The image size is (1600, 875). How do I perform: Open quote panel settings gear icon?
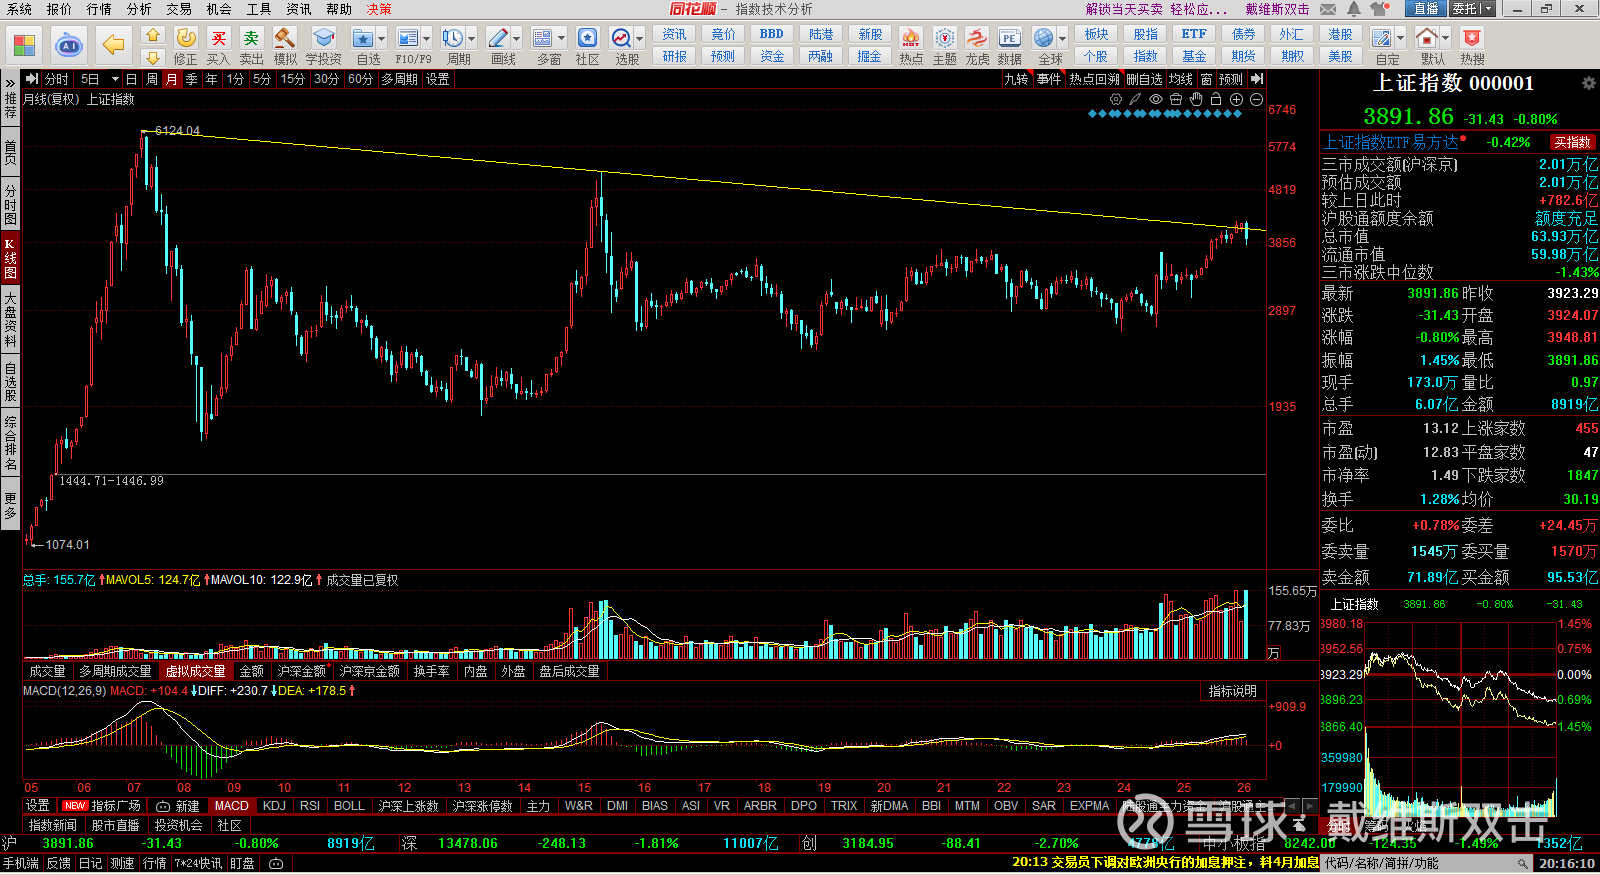coord(1588,83)
